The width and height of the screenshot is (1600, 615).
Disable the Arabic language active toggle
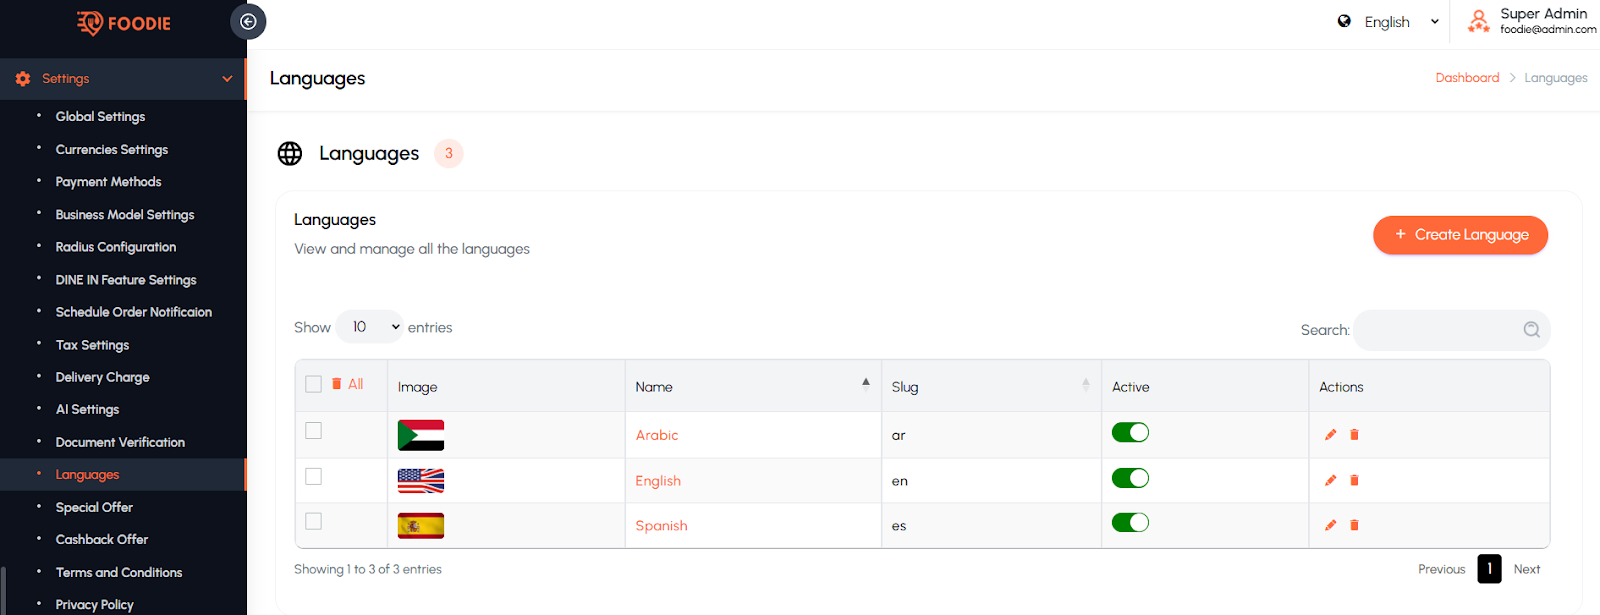(x=1130, y=433)
